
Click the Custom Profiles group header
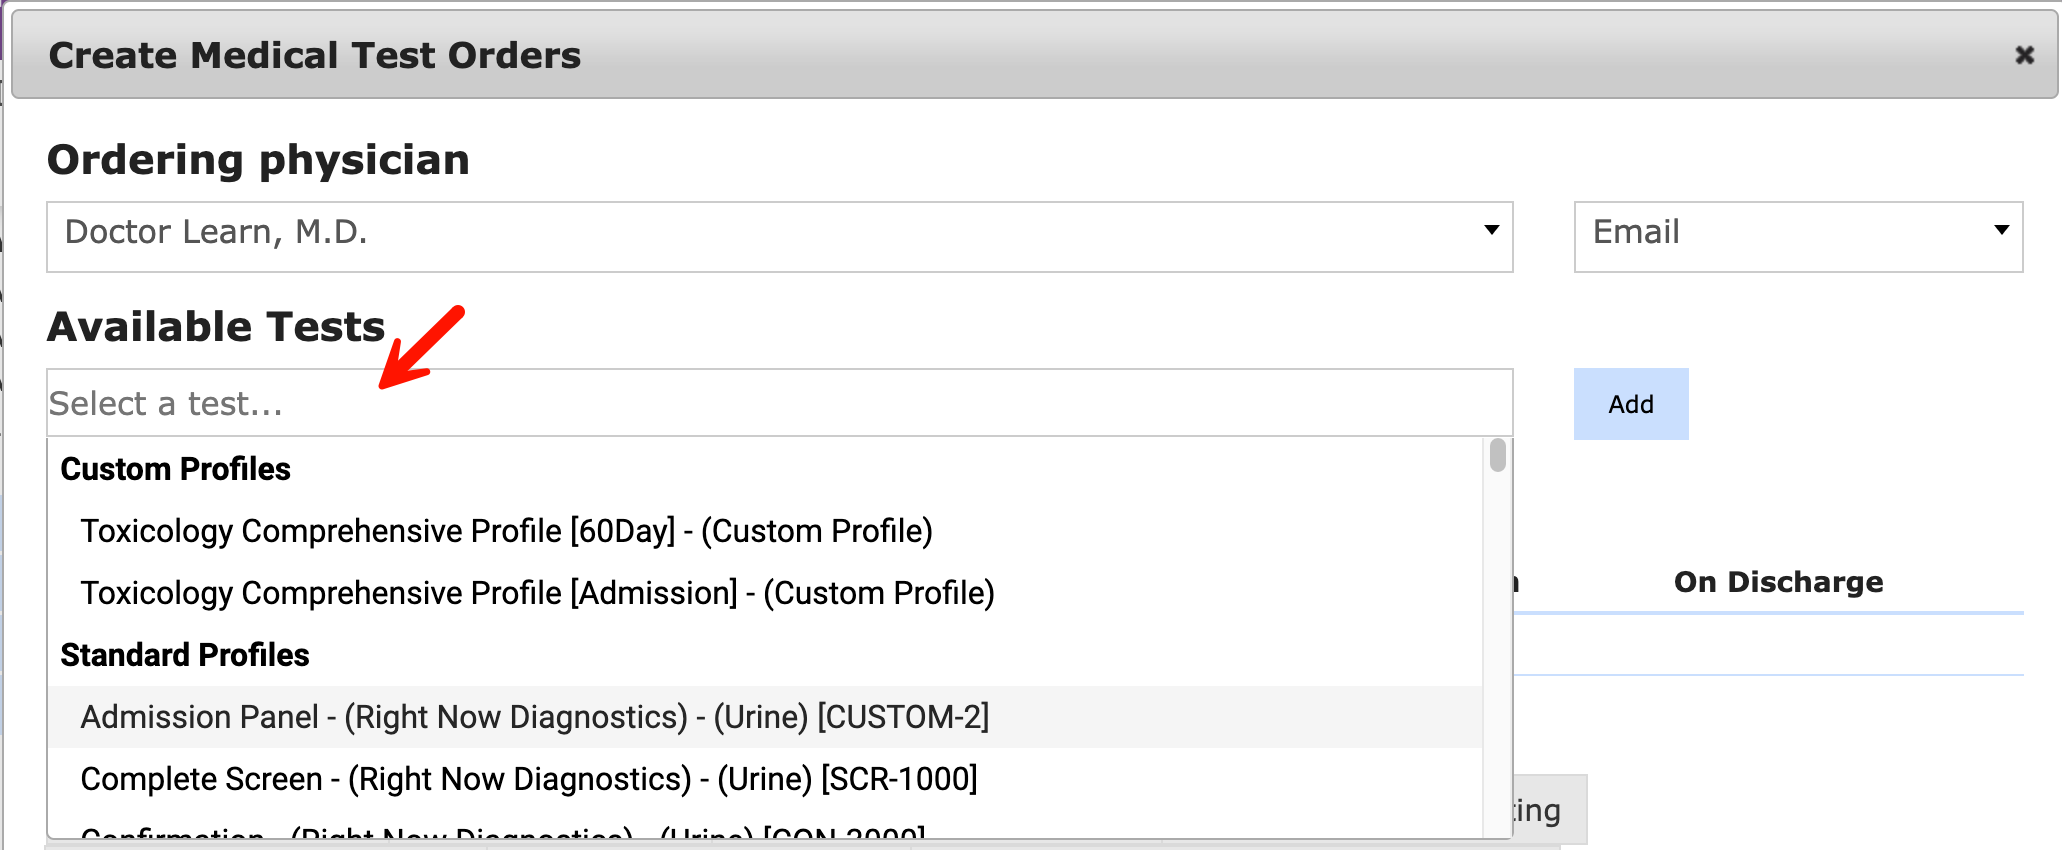[175, 469]
